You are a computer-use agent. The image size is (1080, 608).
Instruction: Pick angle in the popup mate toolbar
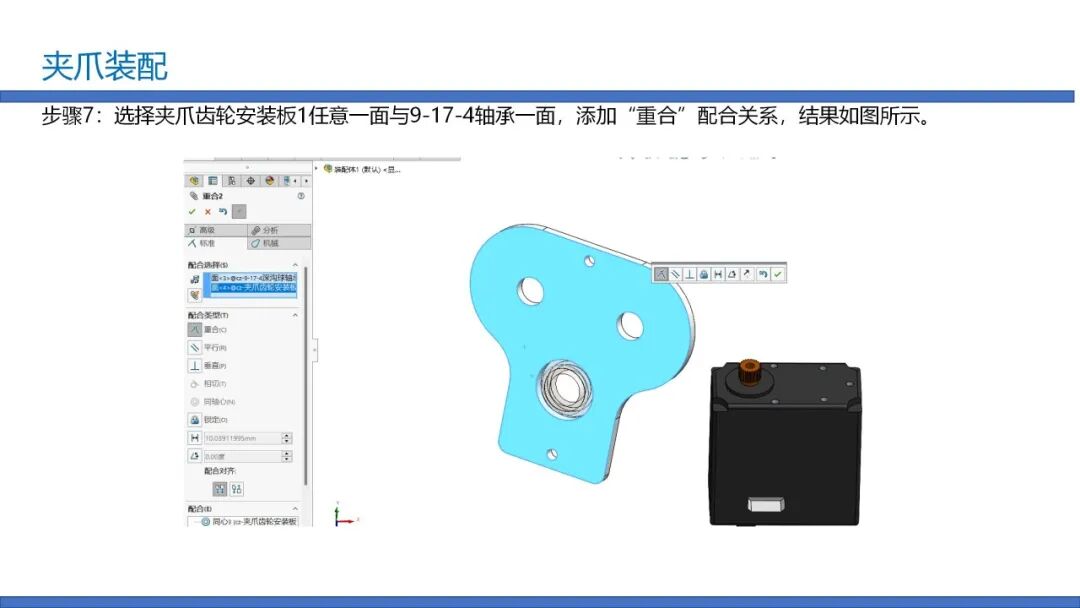coord(732,274)
